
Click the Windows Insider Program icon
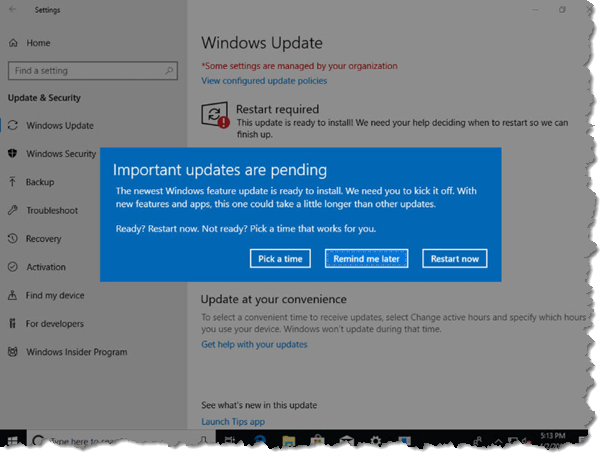point(12,352)
